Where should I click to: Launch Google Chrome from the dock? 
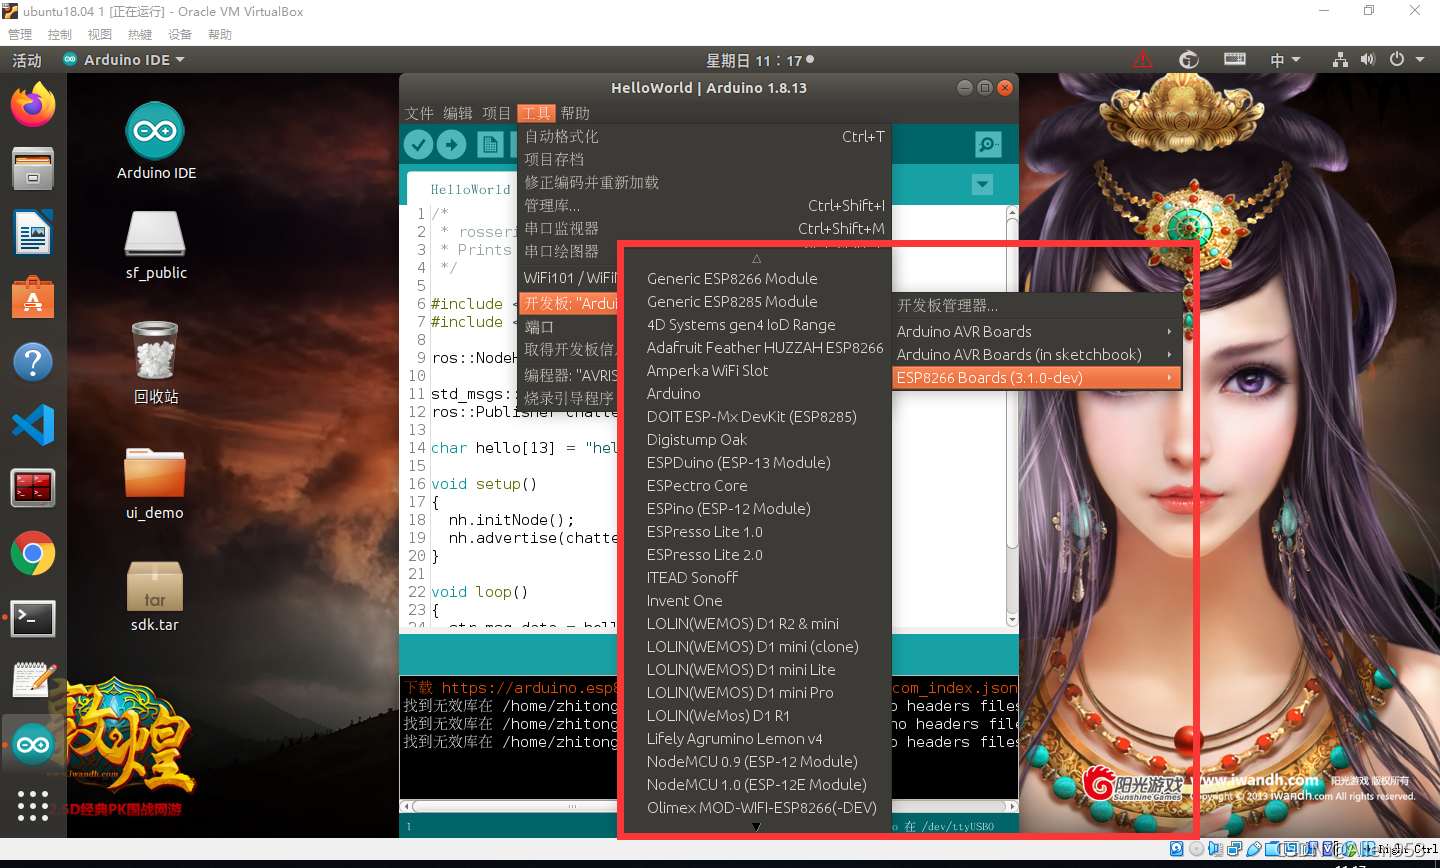[x=33, y=553]
